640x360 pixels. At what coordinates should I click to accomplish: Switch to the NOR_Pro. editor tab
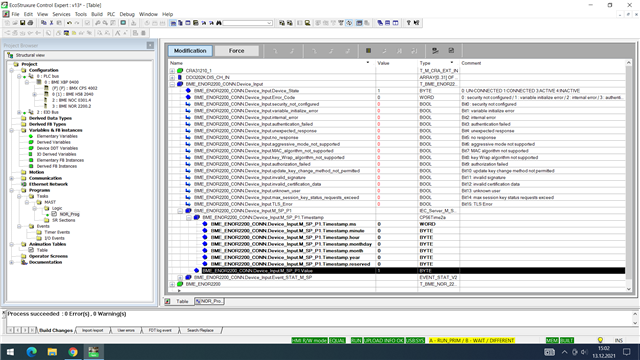click(209, 301)
